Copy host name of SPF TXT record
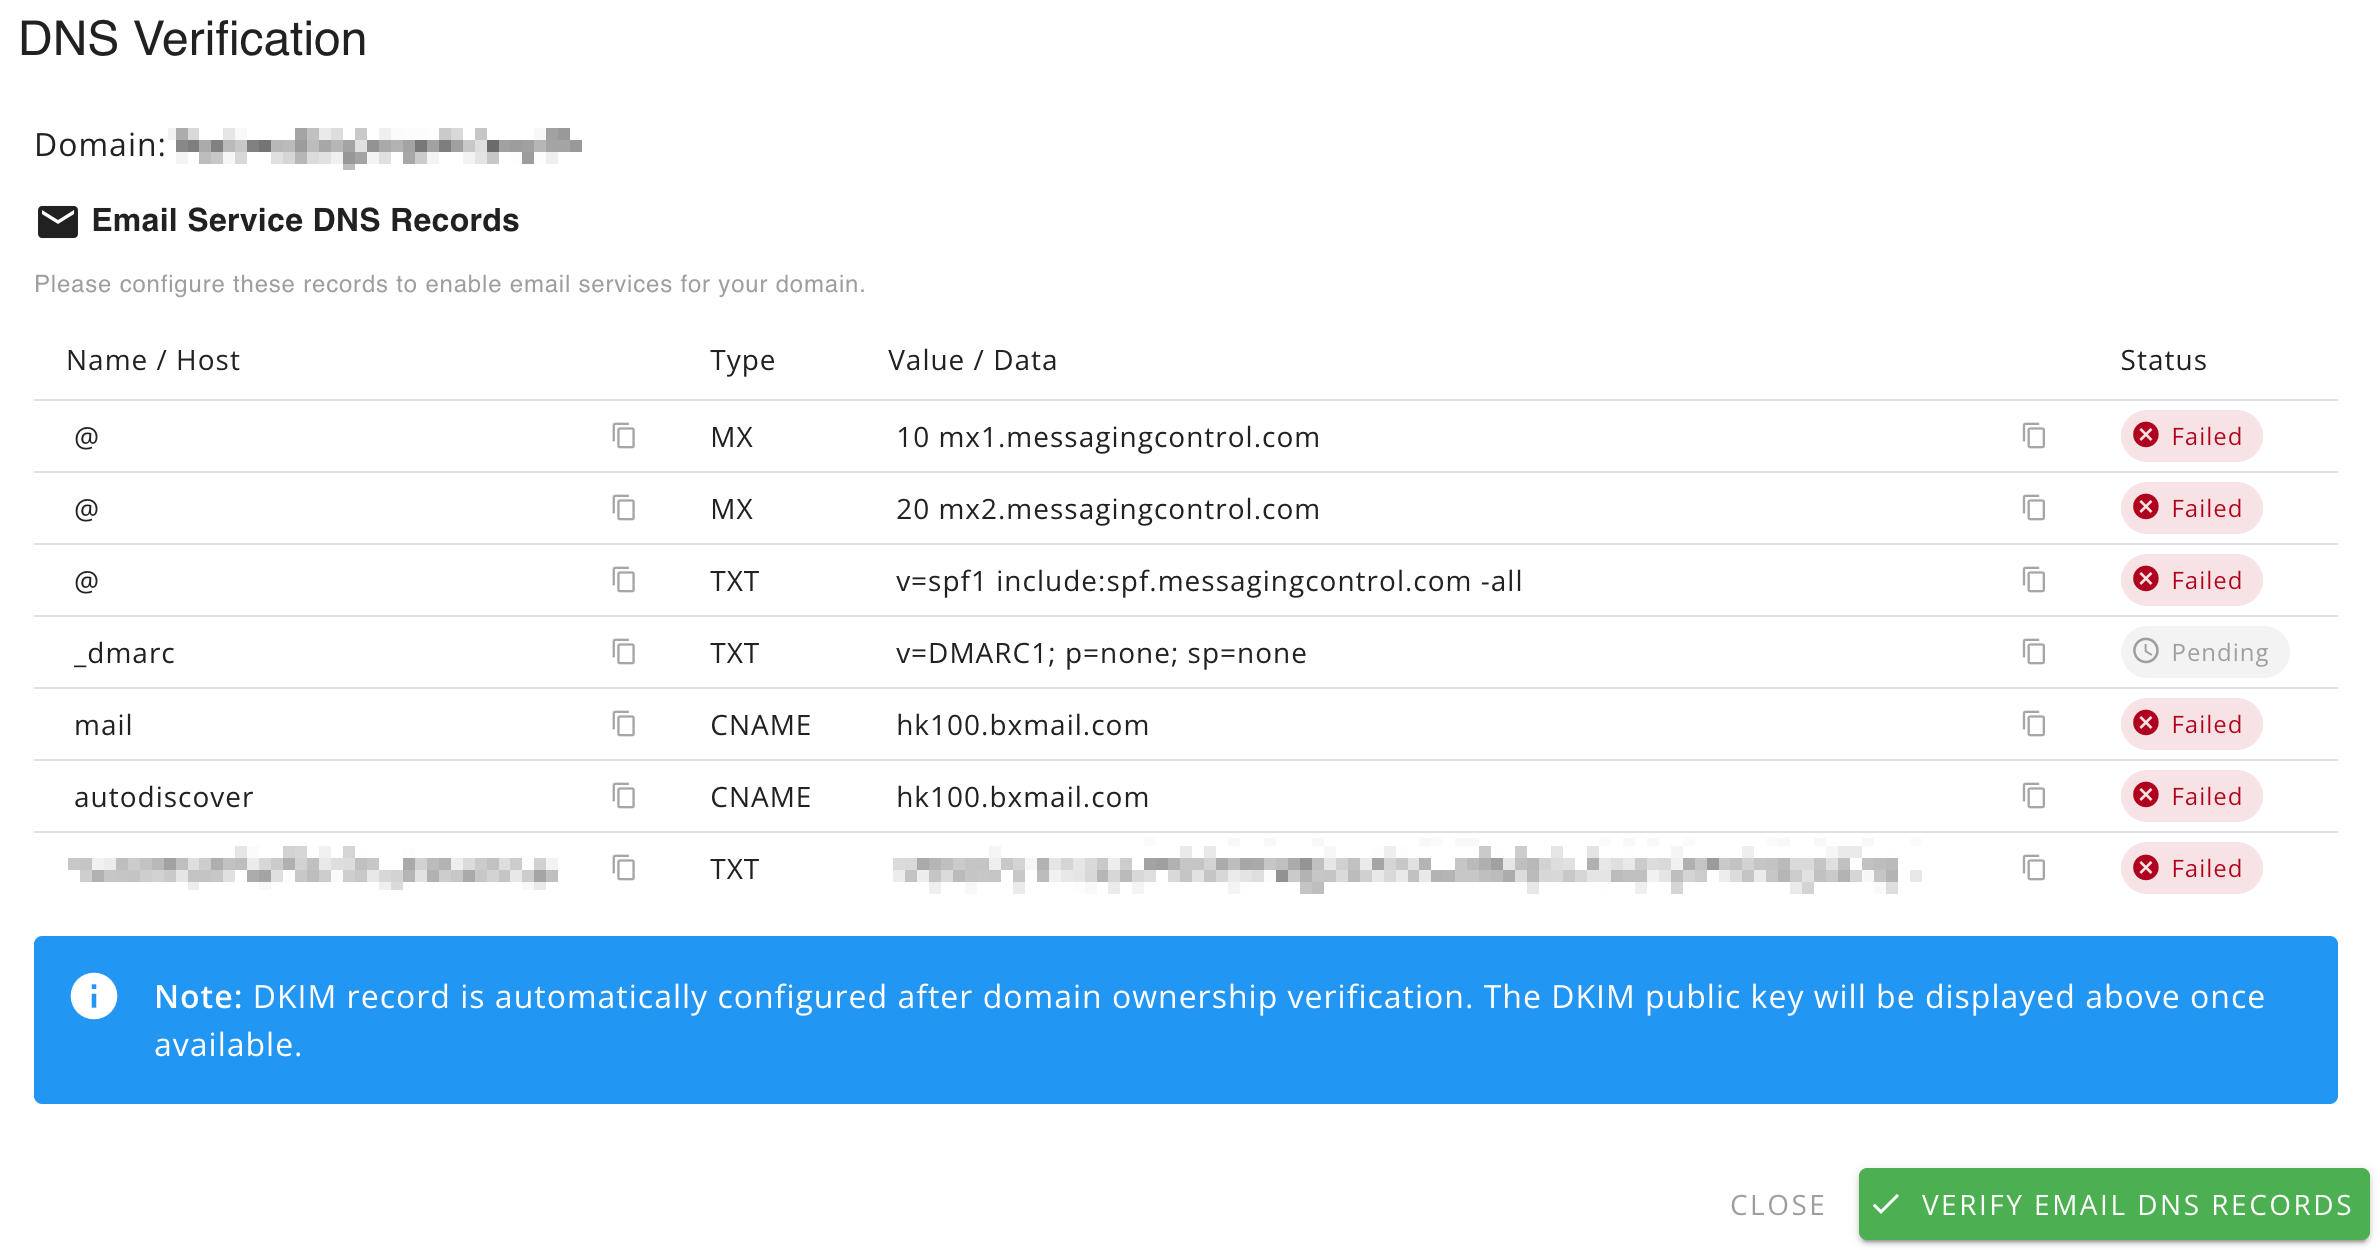 click(624, 580)
